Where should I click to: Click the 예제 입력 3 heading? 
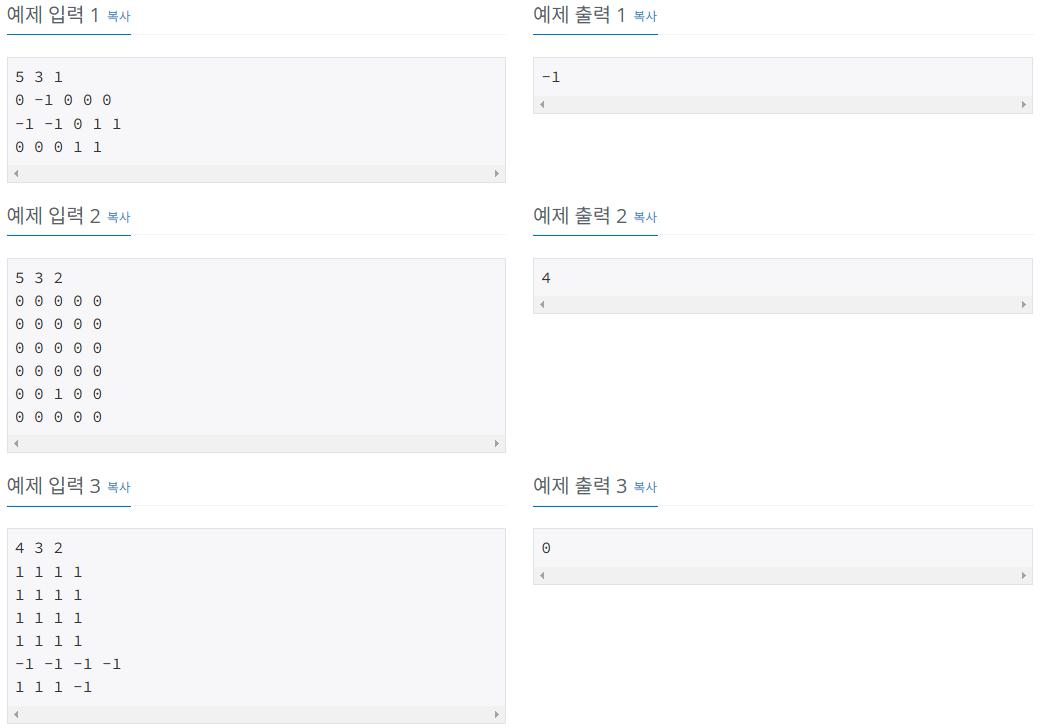click(x=55, y=486)
